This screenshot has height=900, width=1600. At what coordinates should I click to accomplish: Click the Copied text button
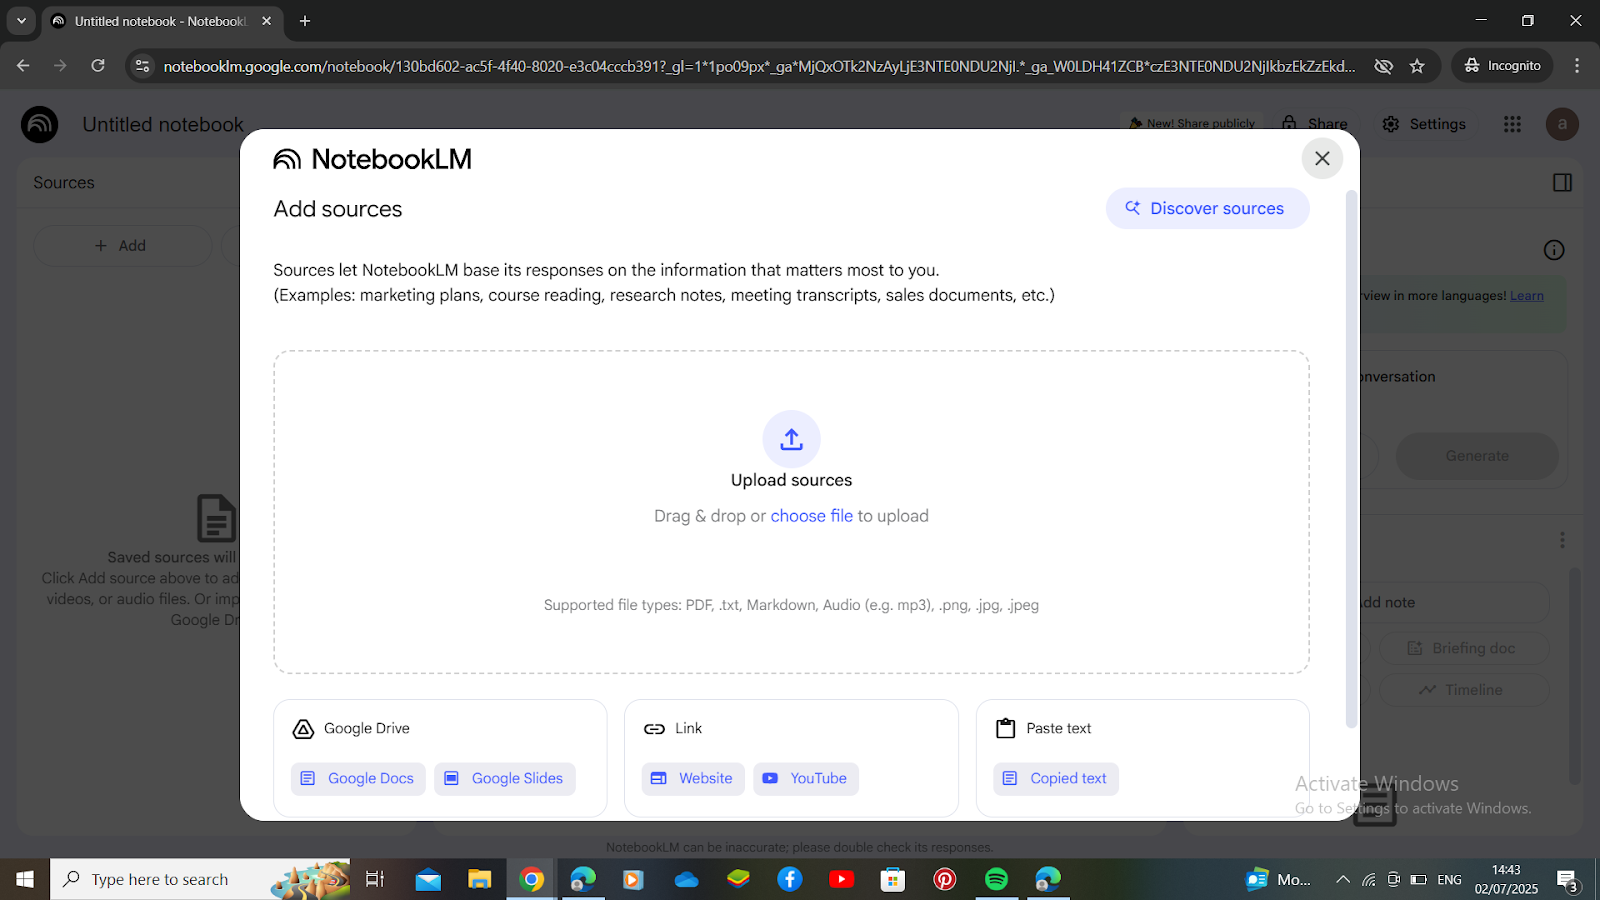tap(1056, 778)
